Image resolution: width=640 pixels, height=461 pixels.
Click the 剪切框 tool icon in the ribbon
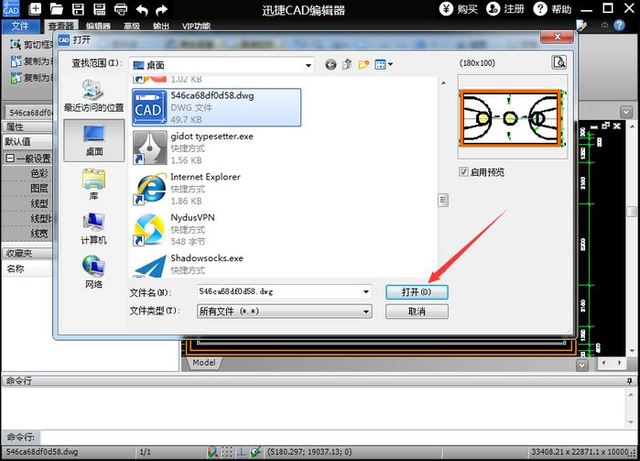[x=16, y=44]
